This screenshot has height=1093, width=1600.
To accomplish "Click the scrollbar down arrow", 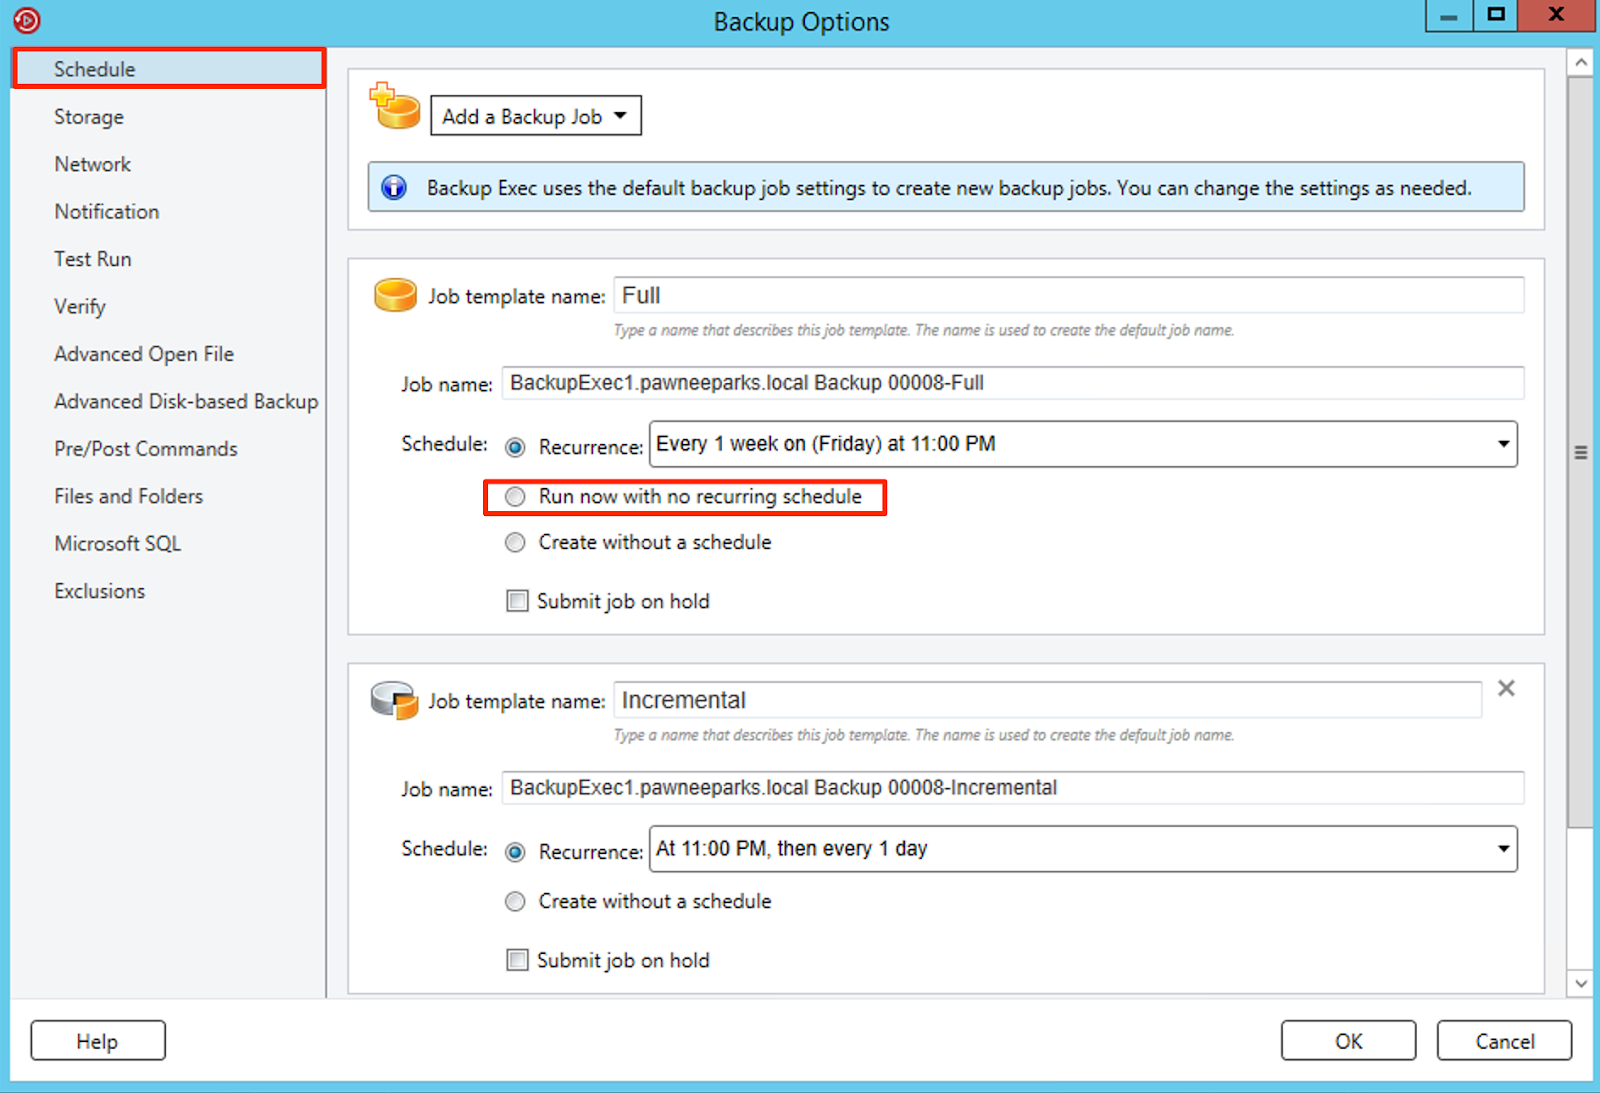I will point(1580,983).
